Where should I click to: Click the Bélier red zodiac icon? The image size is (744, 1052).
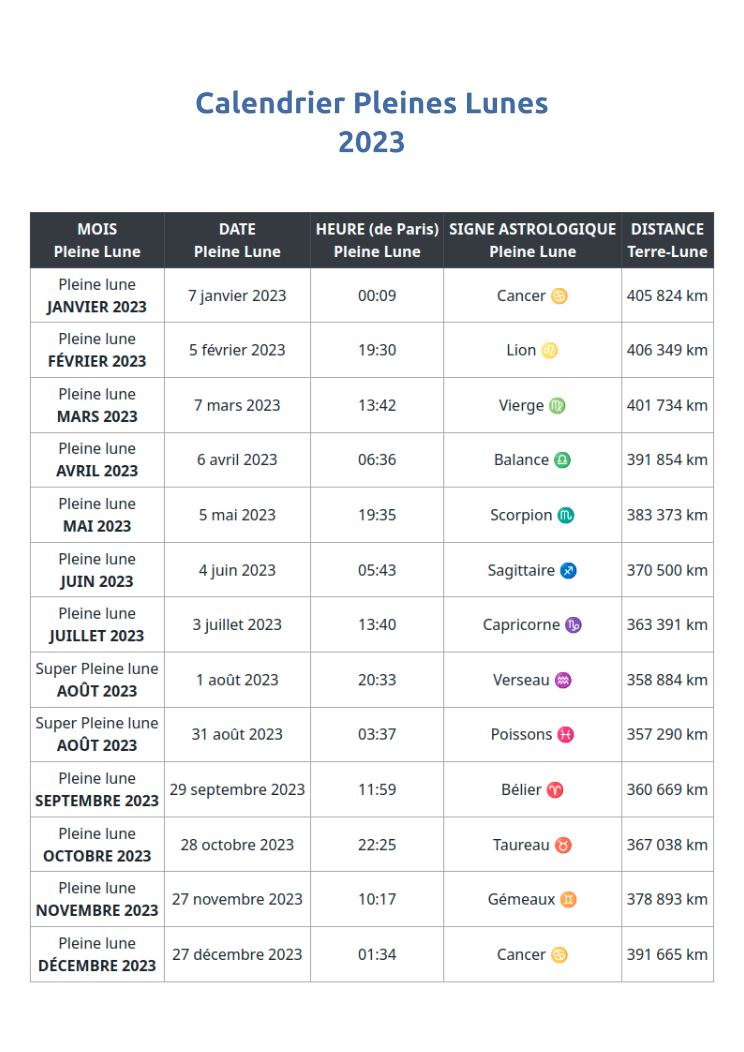coord(555,790)
